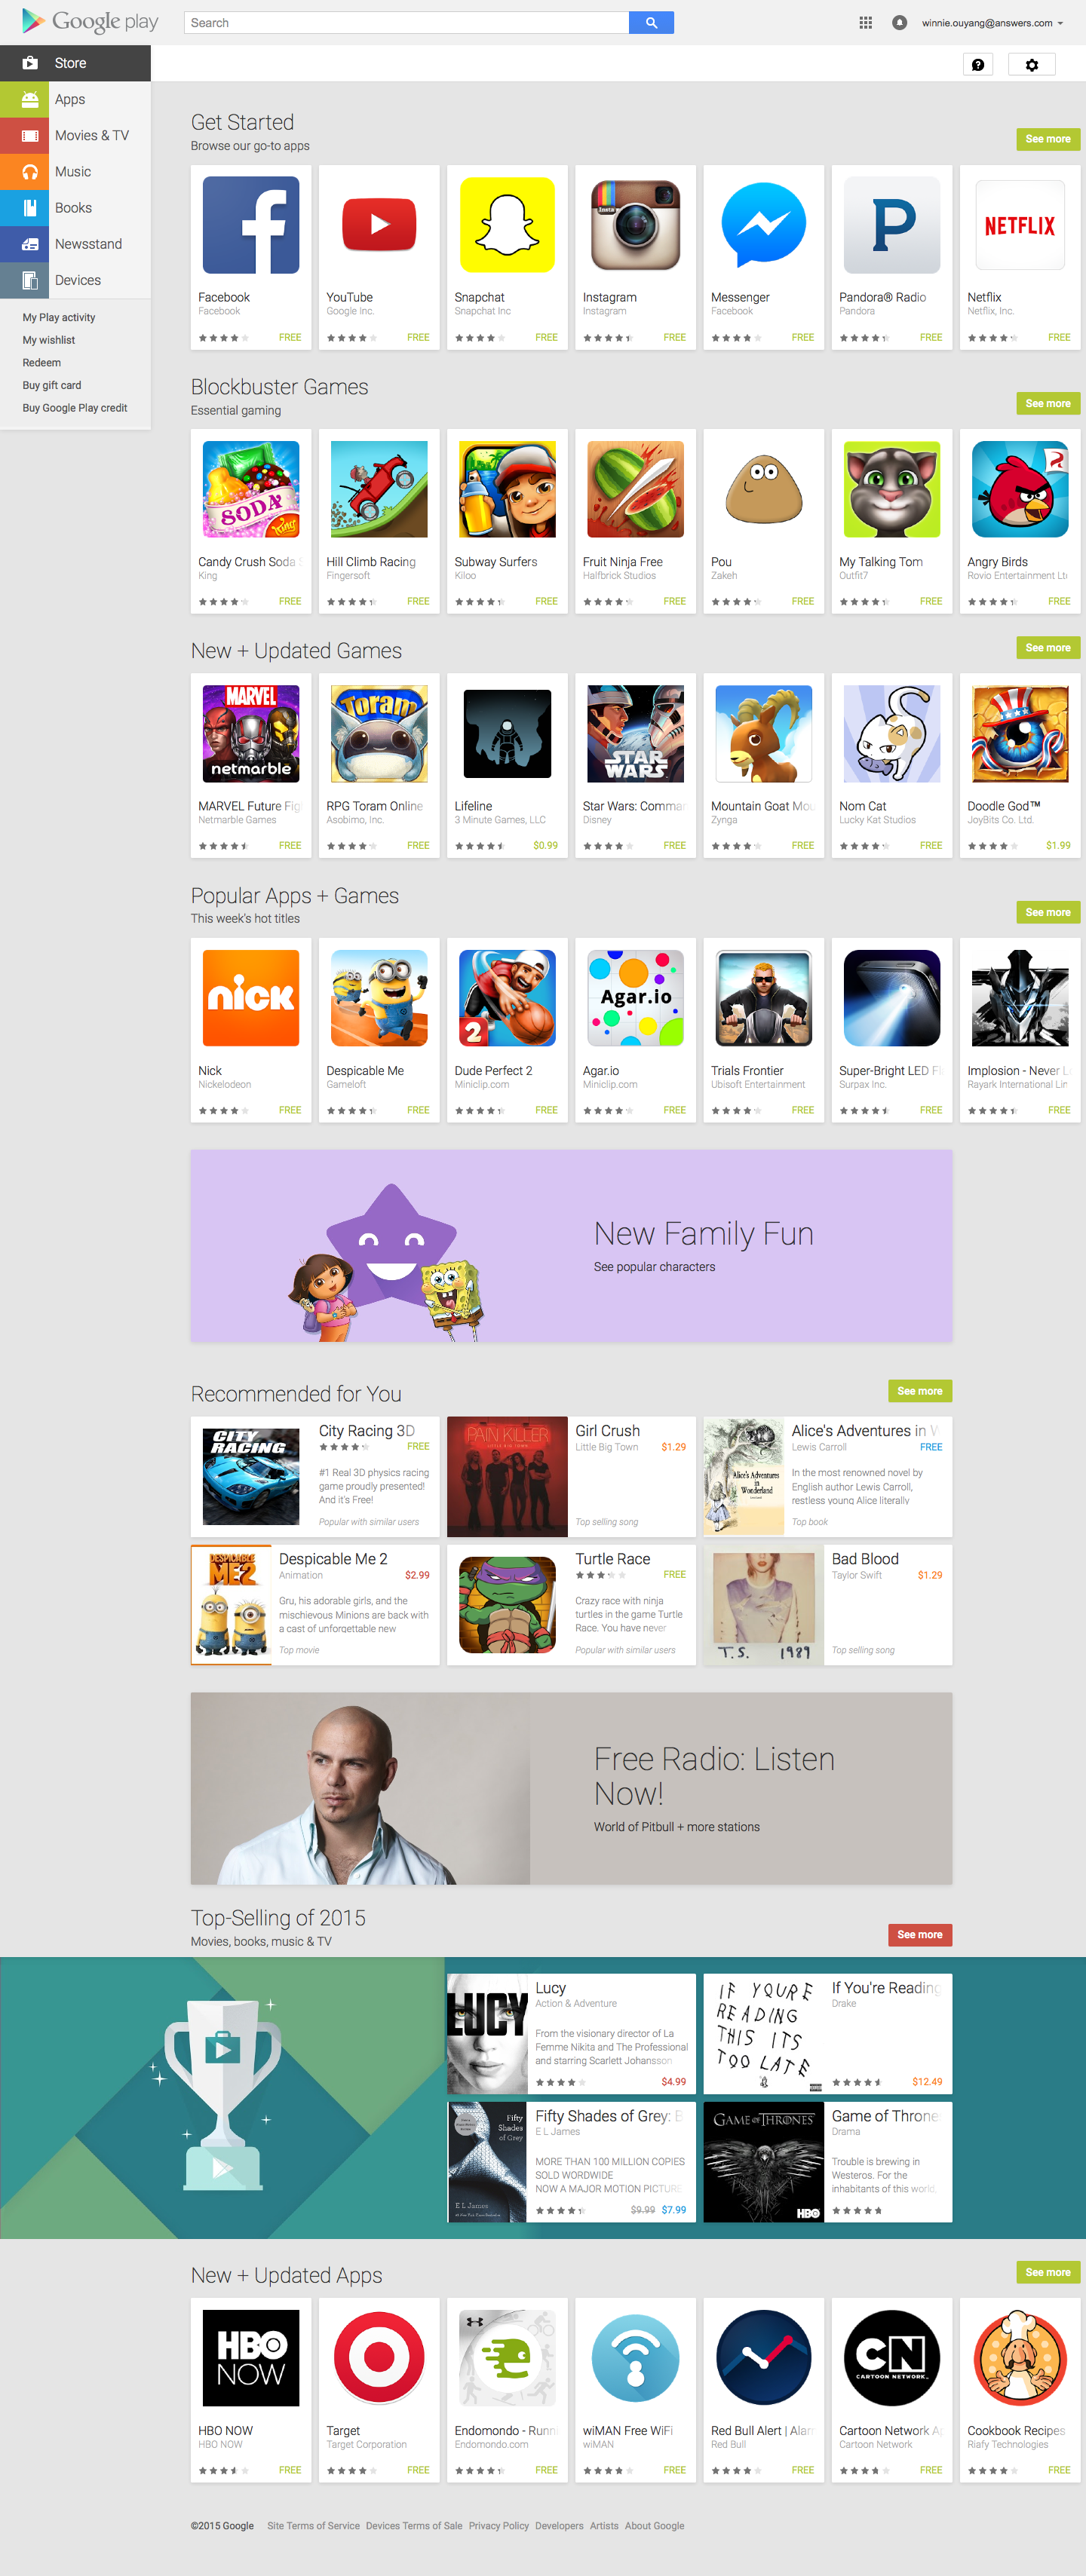The height and width of the screenshot is (2576, 1086).
Task: Open the Google apps grid icon
Action: click(x=866, y=22)
